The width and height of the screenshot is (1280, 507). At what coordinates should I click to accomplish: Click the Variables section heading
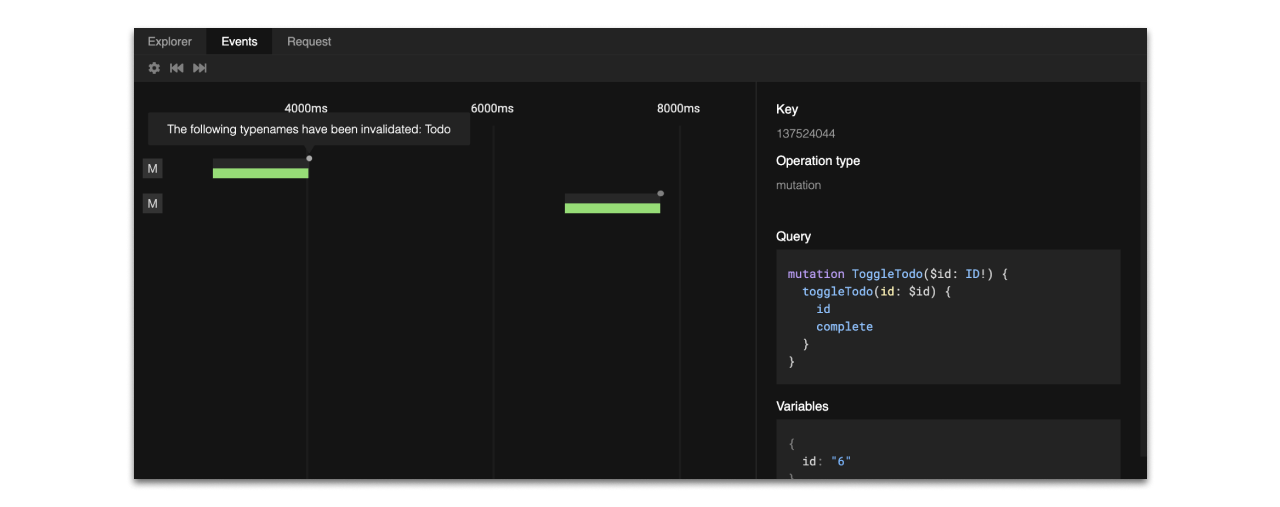coord(802,407)
